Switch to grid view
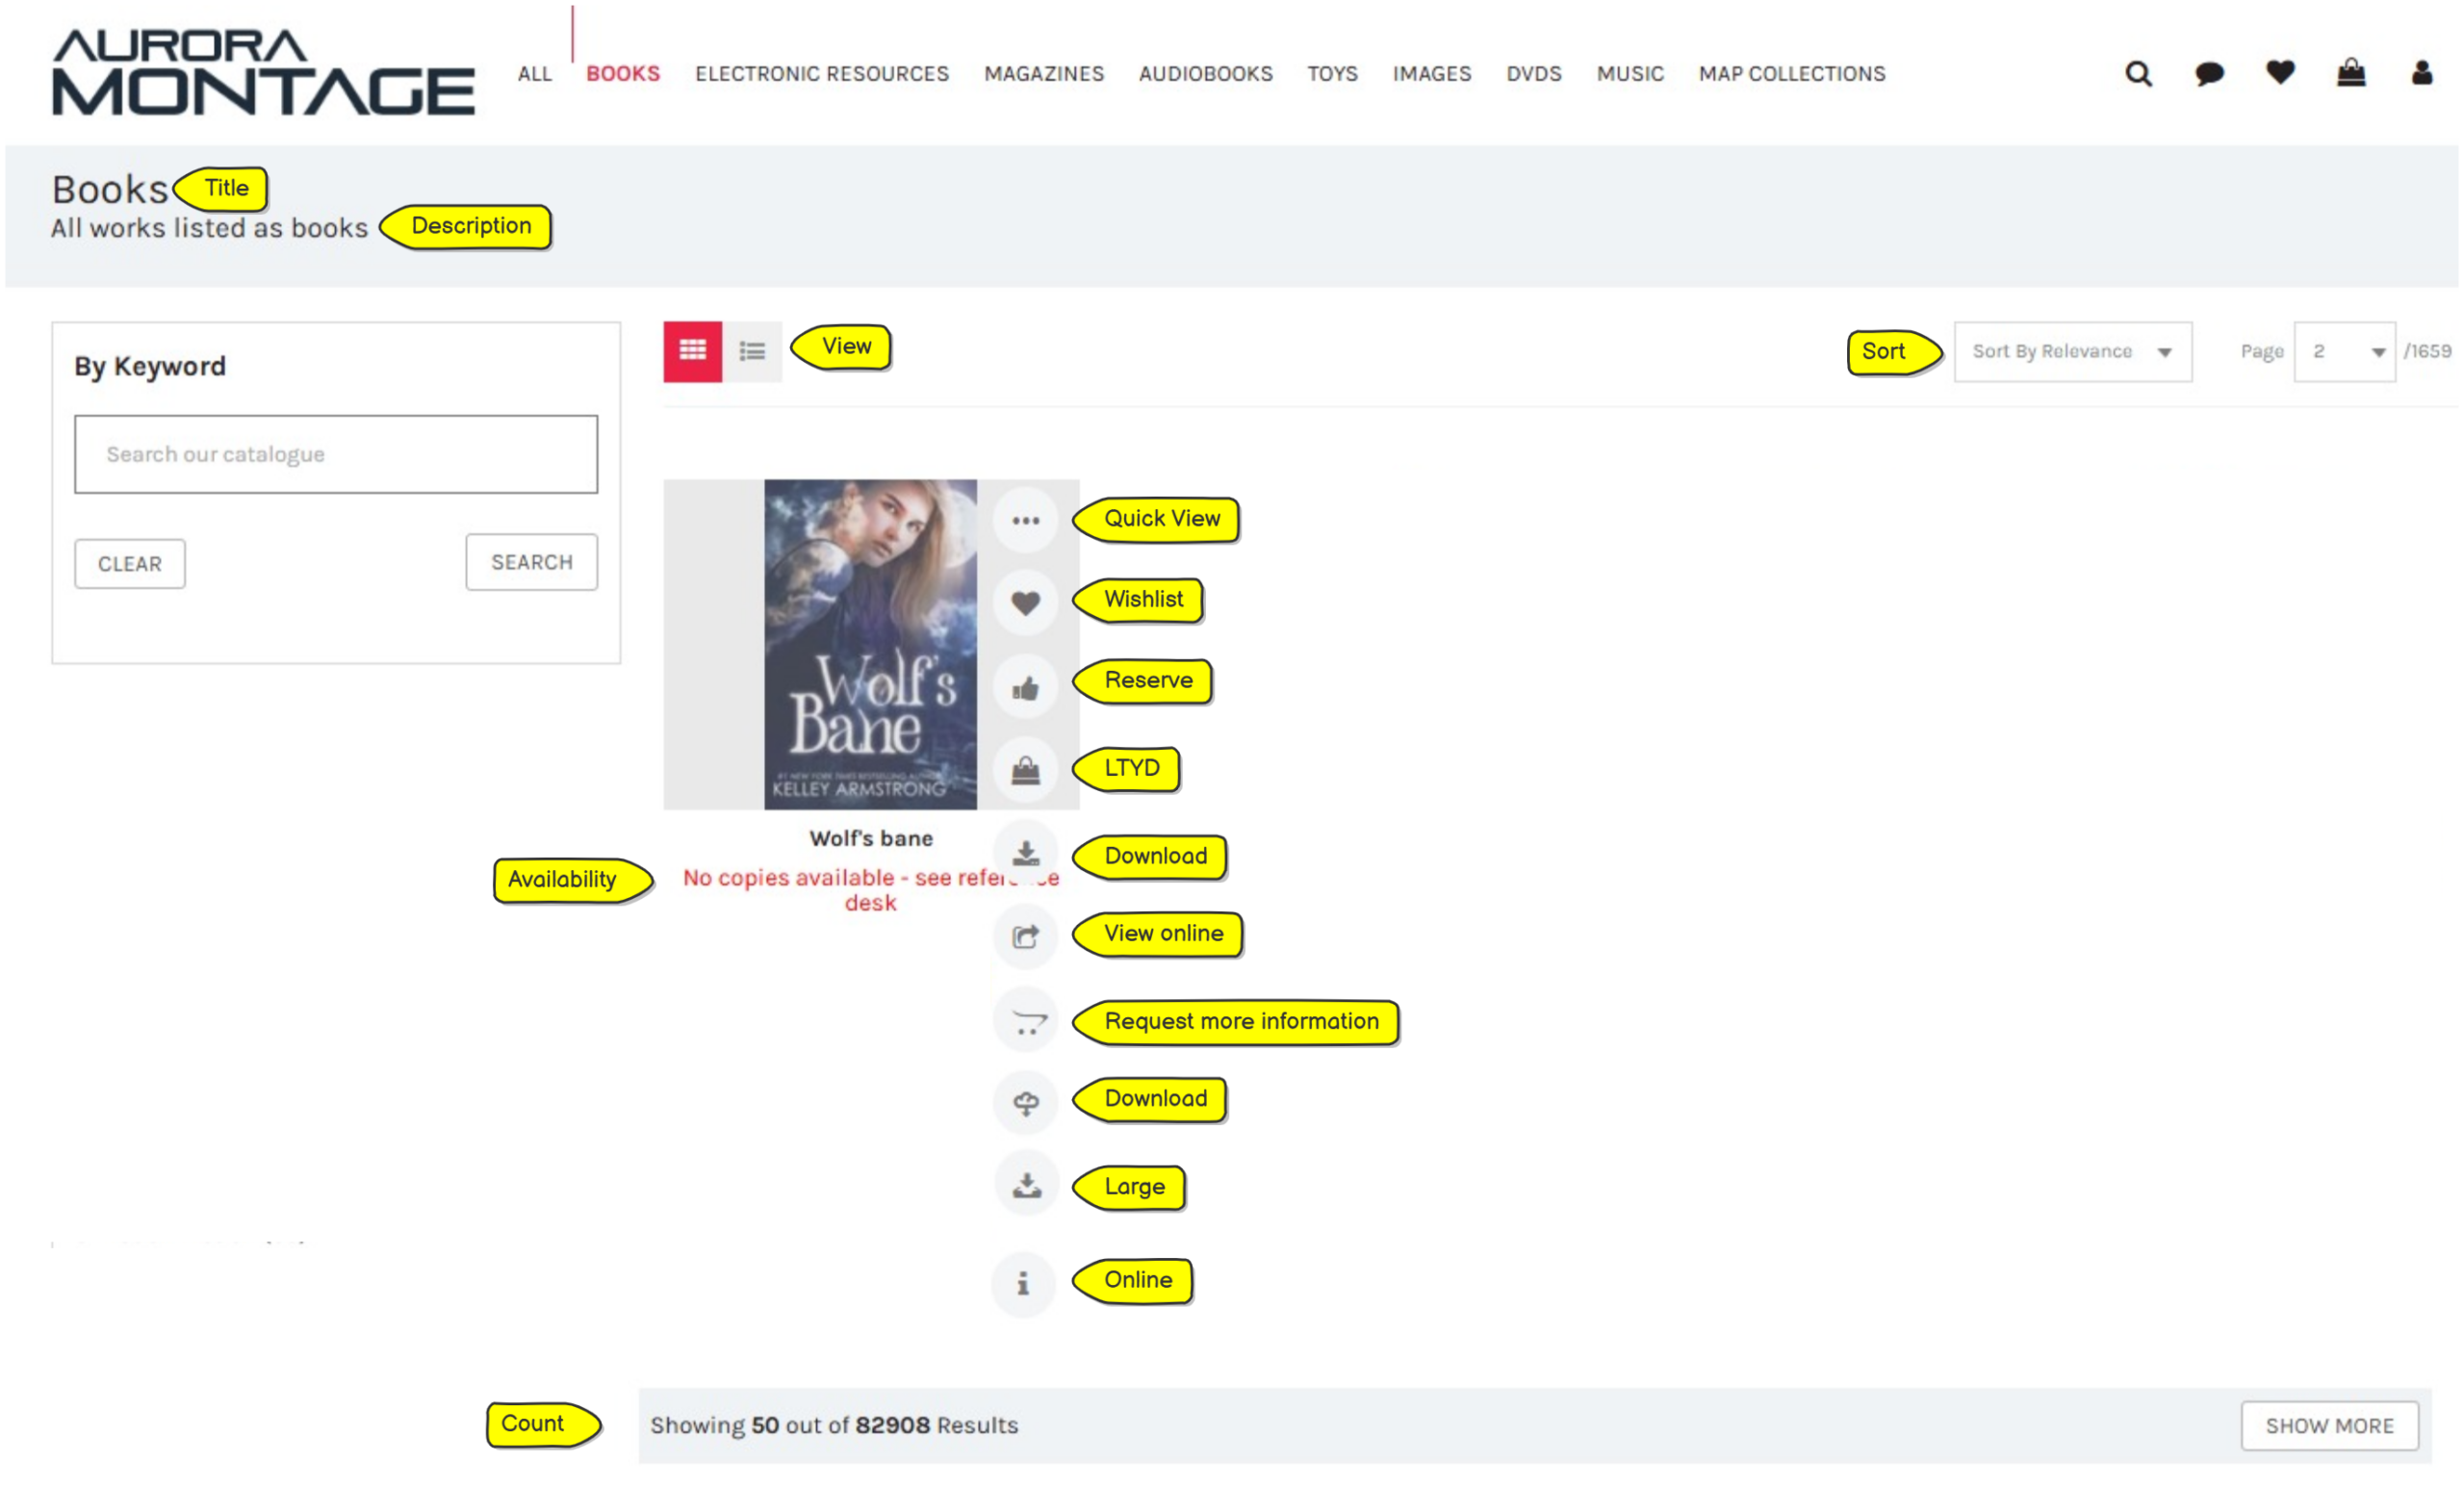 692,351
